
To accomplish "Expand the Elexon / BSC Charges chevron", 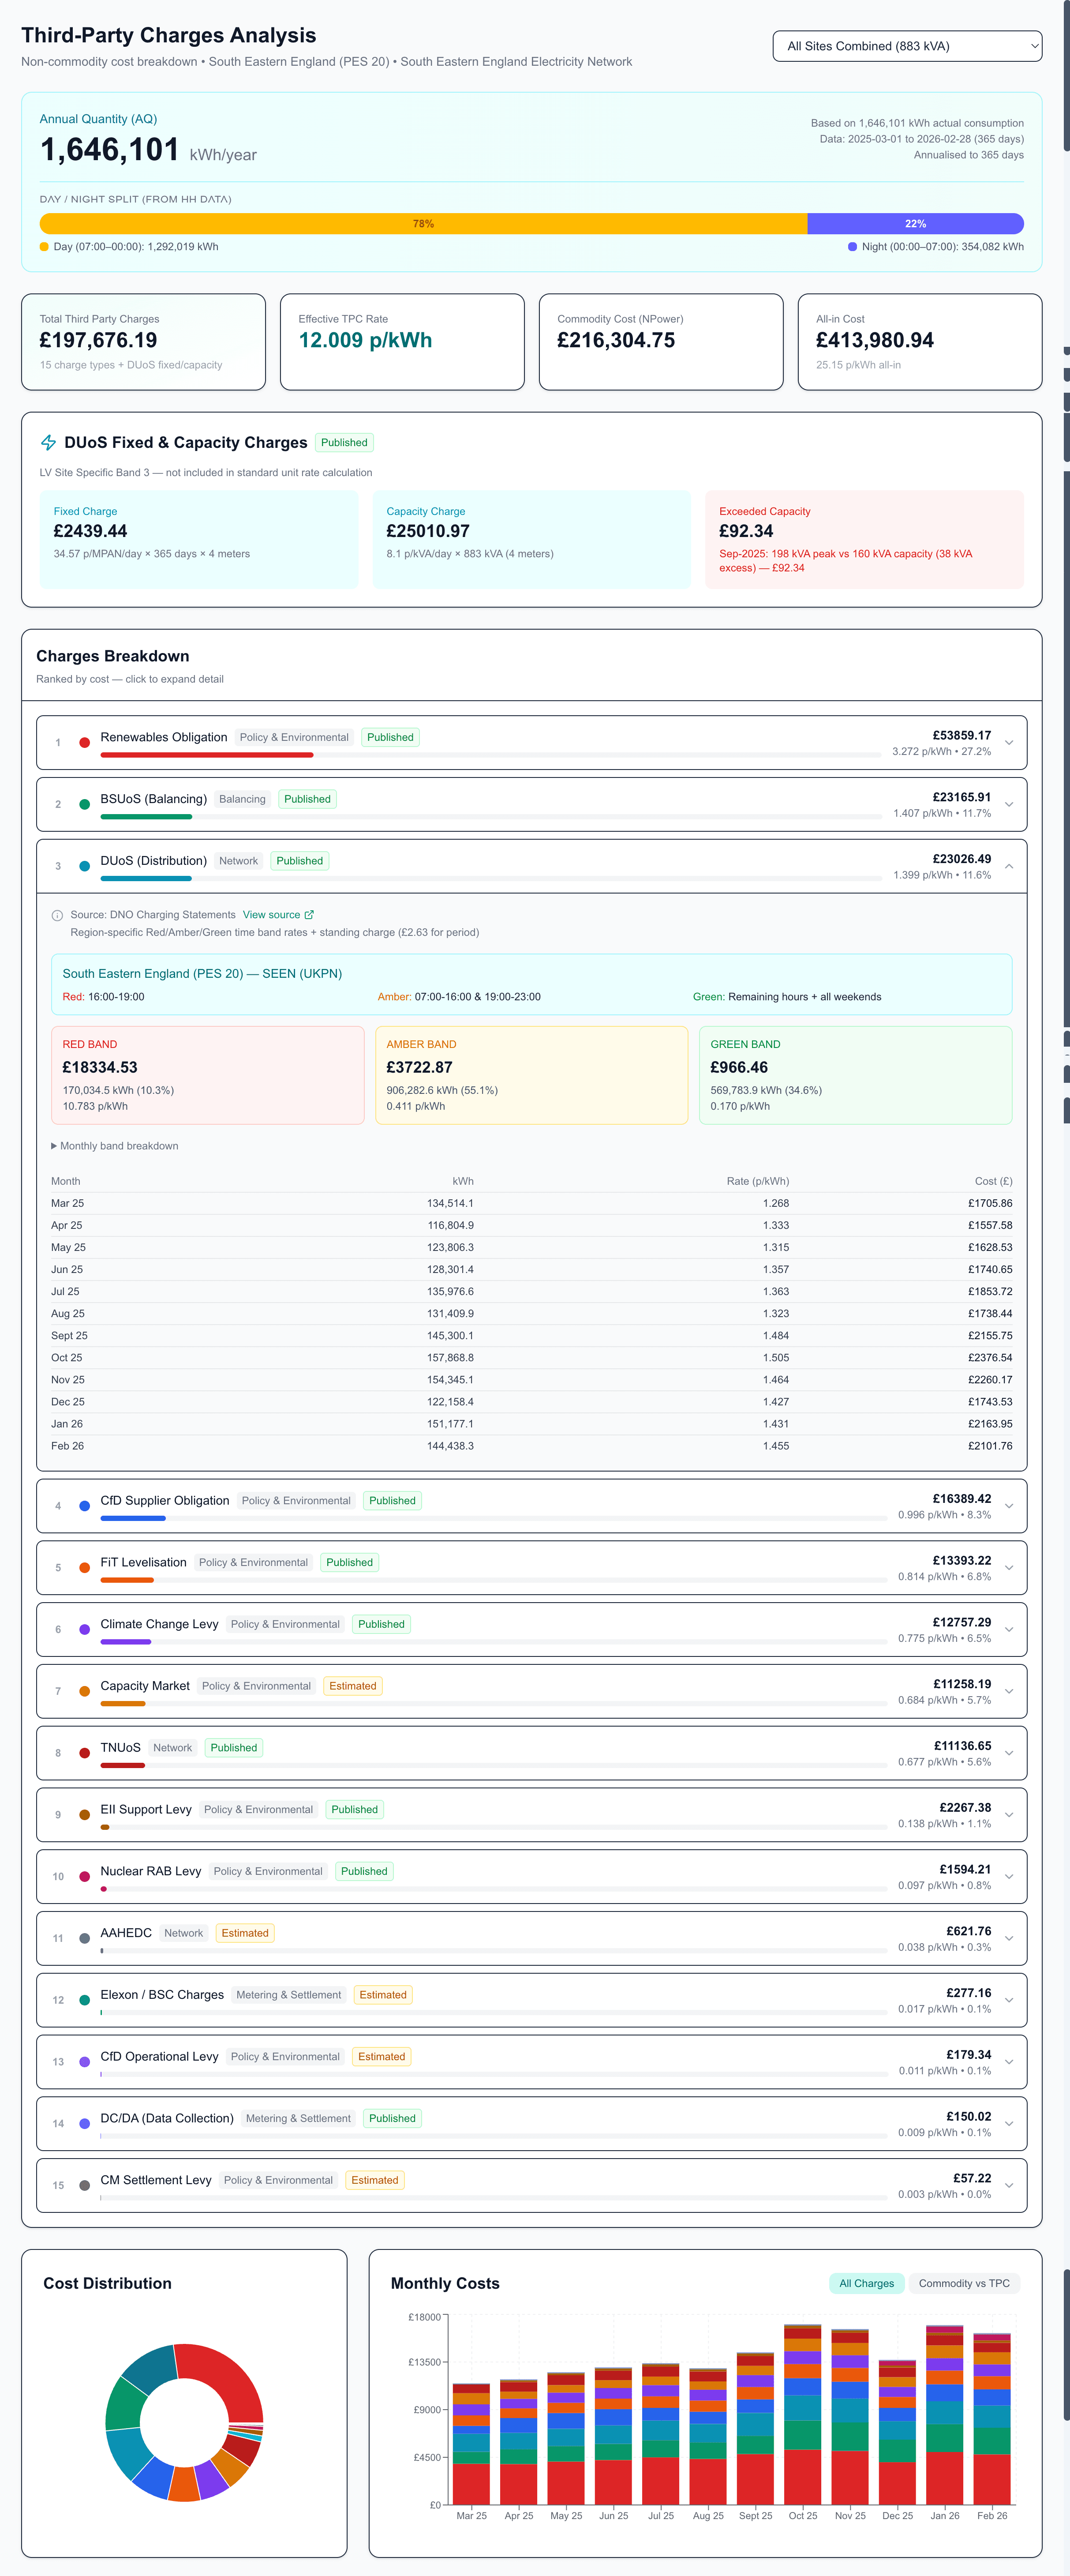I will (x=1009, y=2000).
